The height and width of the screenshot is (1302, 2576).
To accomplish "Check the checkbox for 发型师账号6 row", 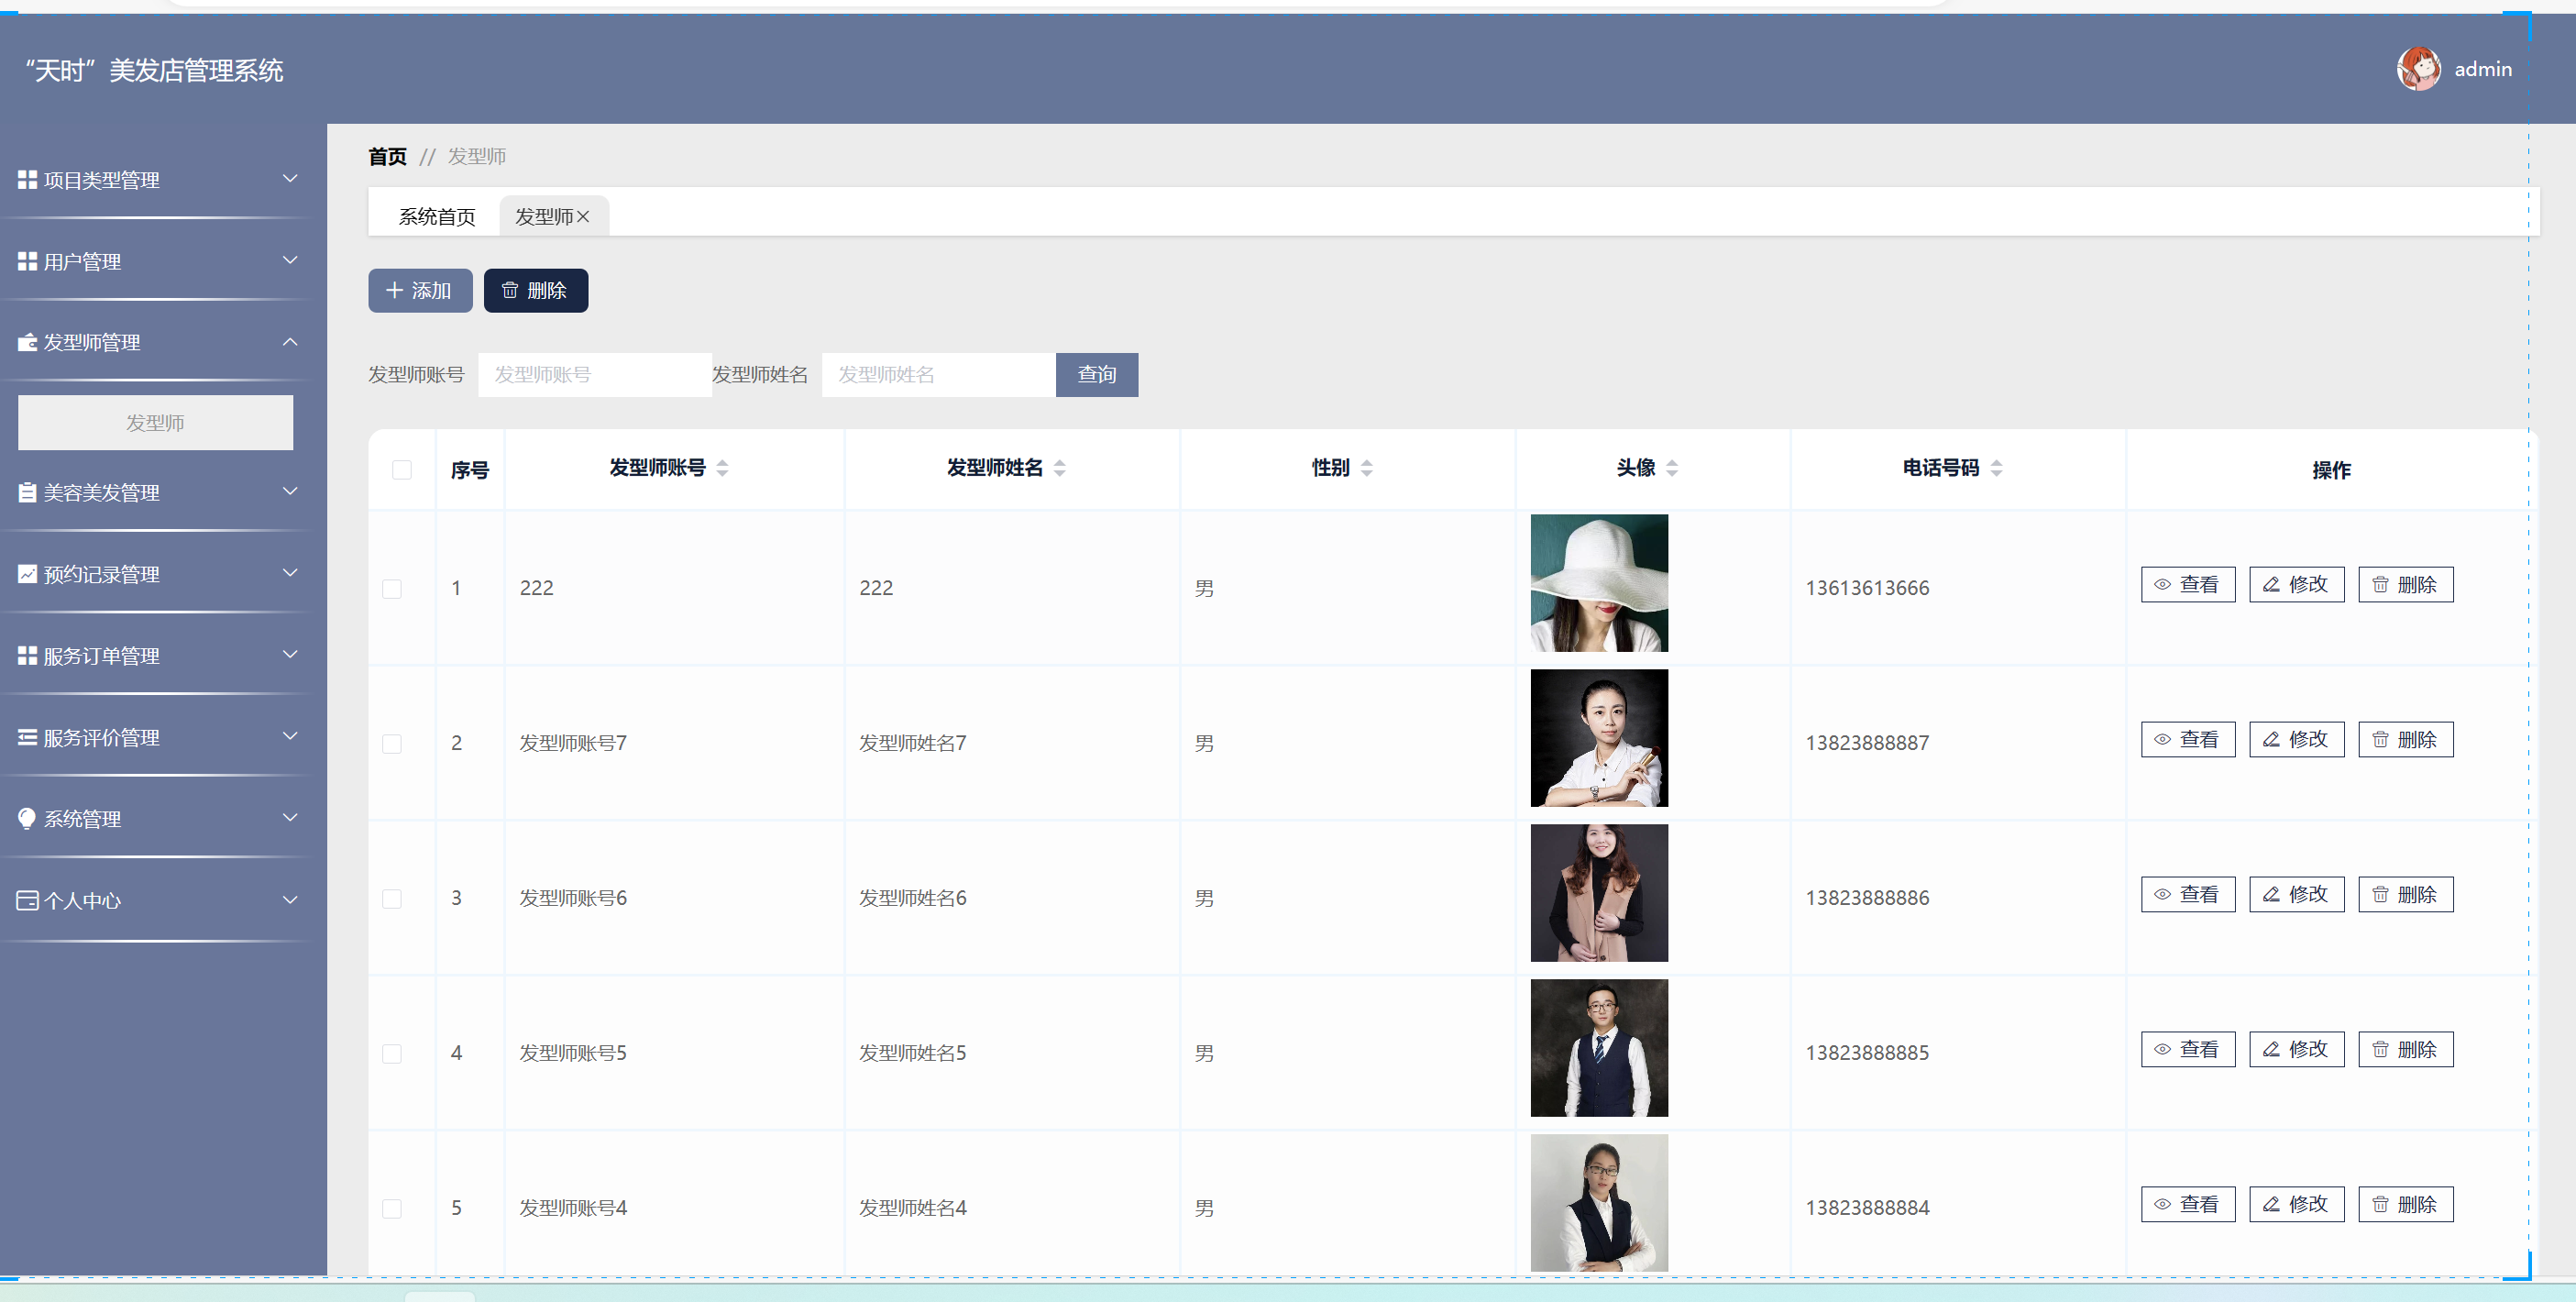I will (392, 899).
